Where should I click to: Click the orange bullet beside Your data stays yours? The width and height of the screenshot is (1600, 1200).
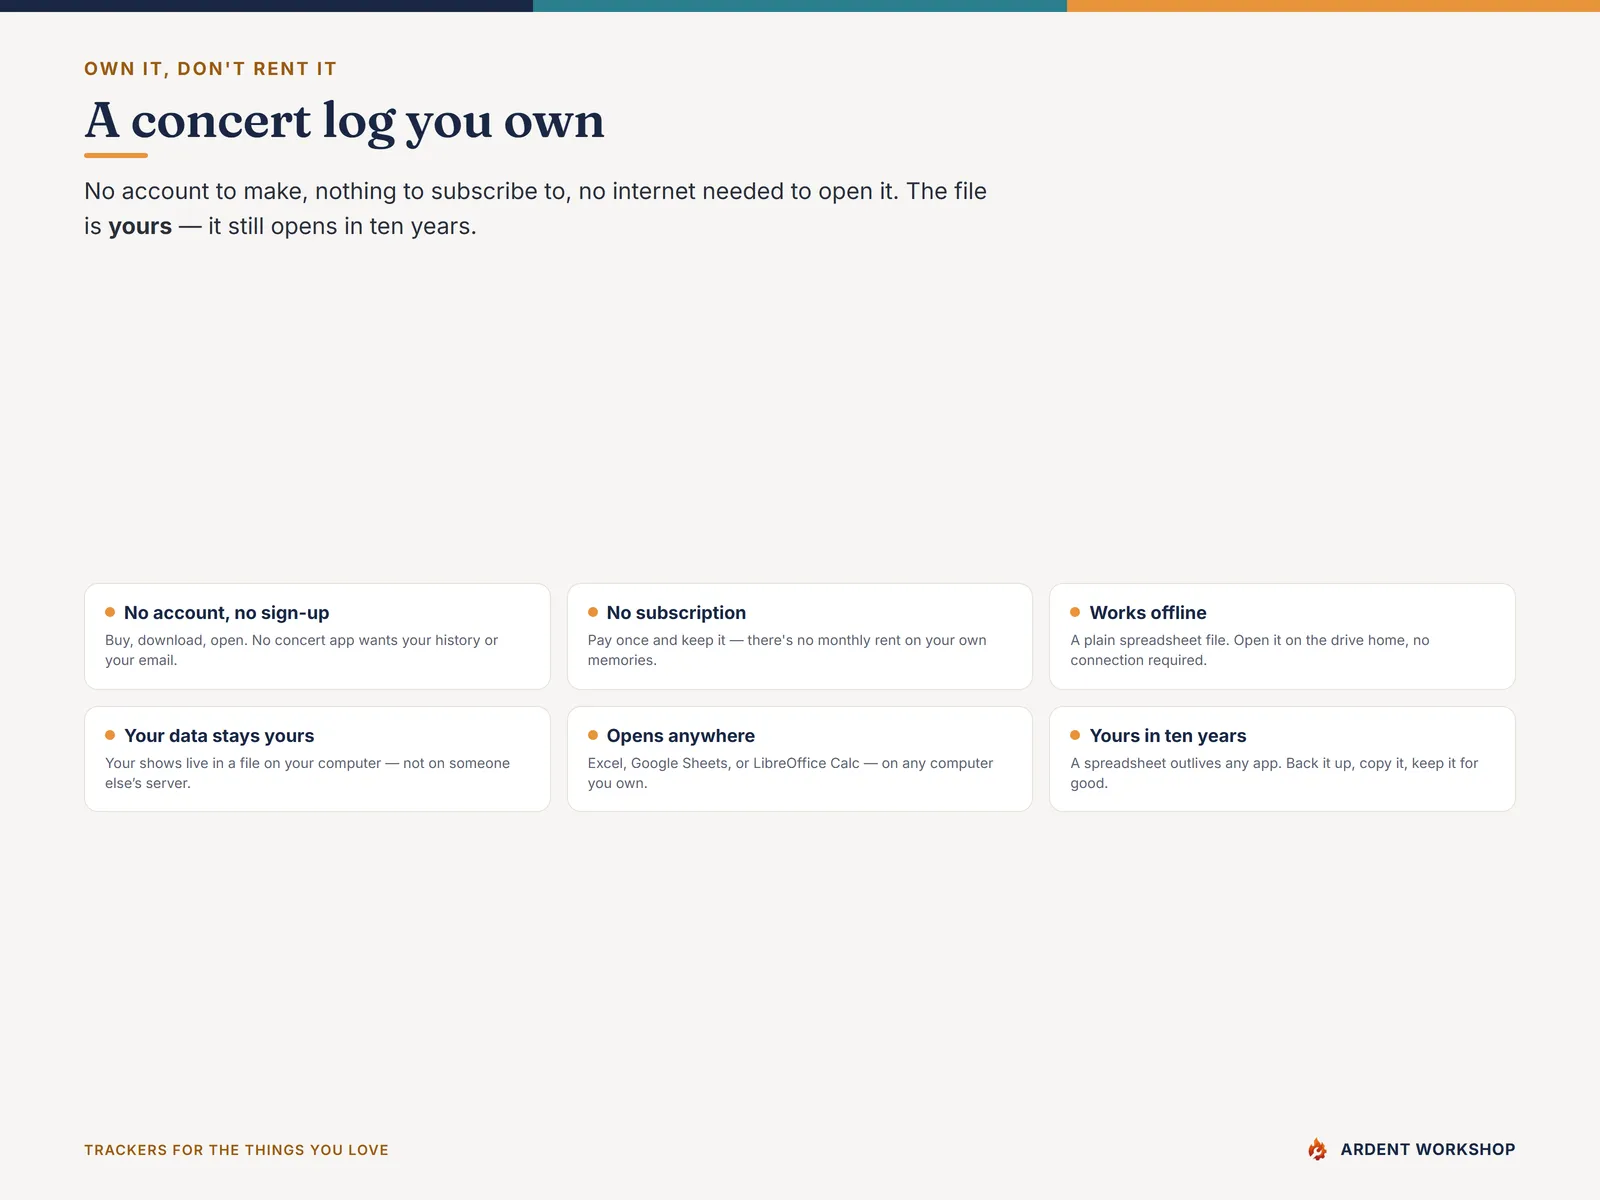pos(110,735)
